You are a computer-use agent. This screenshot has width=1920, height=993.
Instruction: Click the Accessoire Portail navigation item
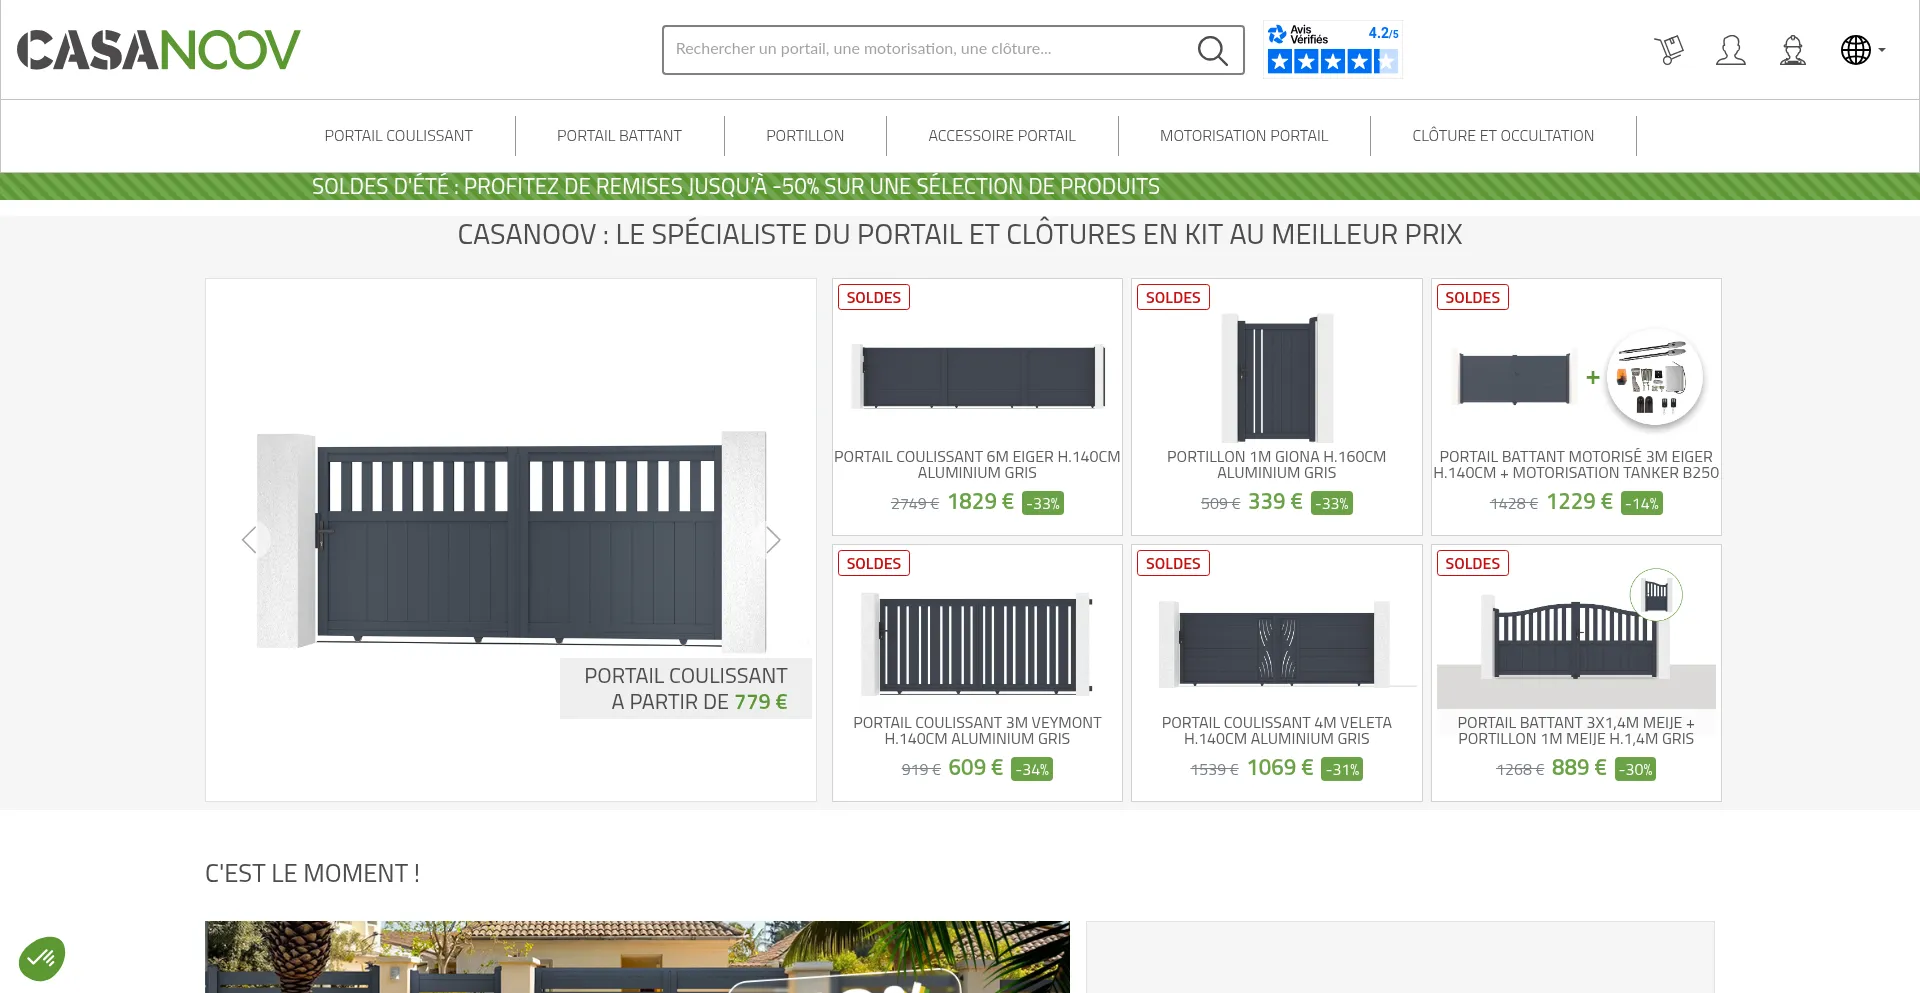click(x=1001, y=136)
